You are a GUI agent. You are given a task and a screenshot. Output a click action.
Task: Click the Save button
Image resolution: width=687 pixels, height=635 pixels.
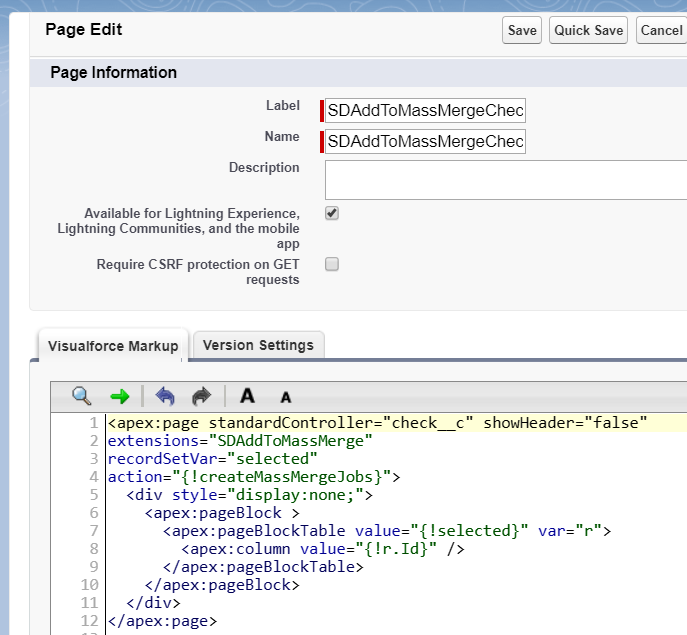click(522, 30)
